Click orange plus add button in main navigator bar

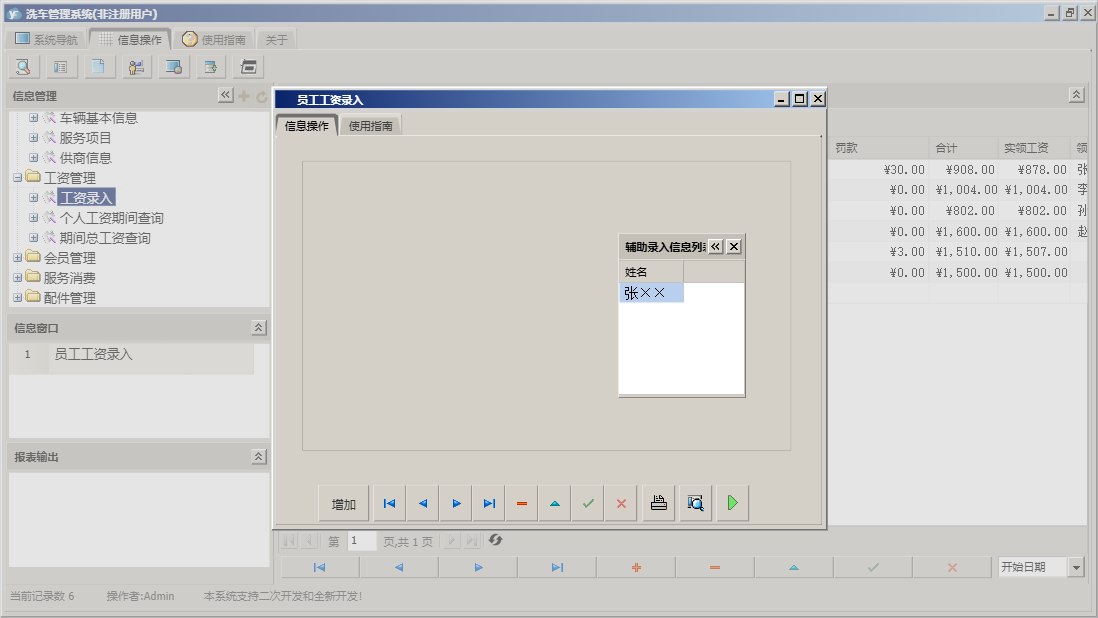(636, 568)
